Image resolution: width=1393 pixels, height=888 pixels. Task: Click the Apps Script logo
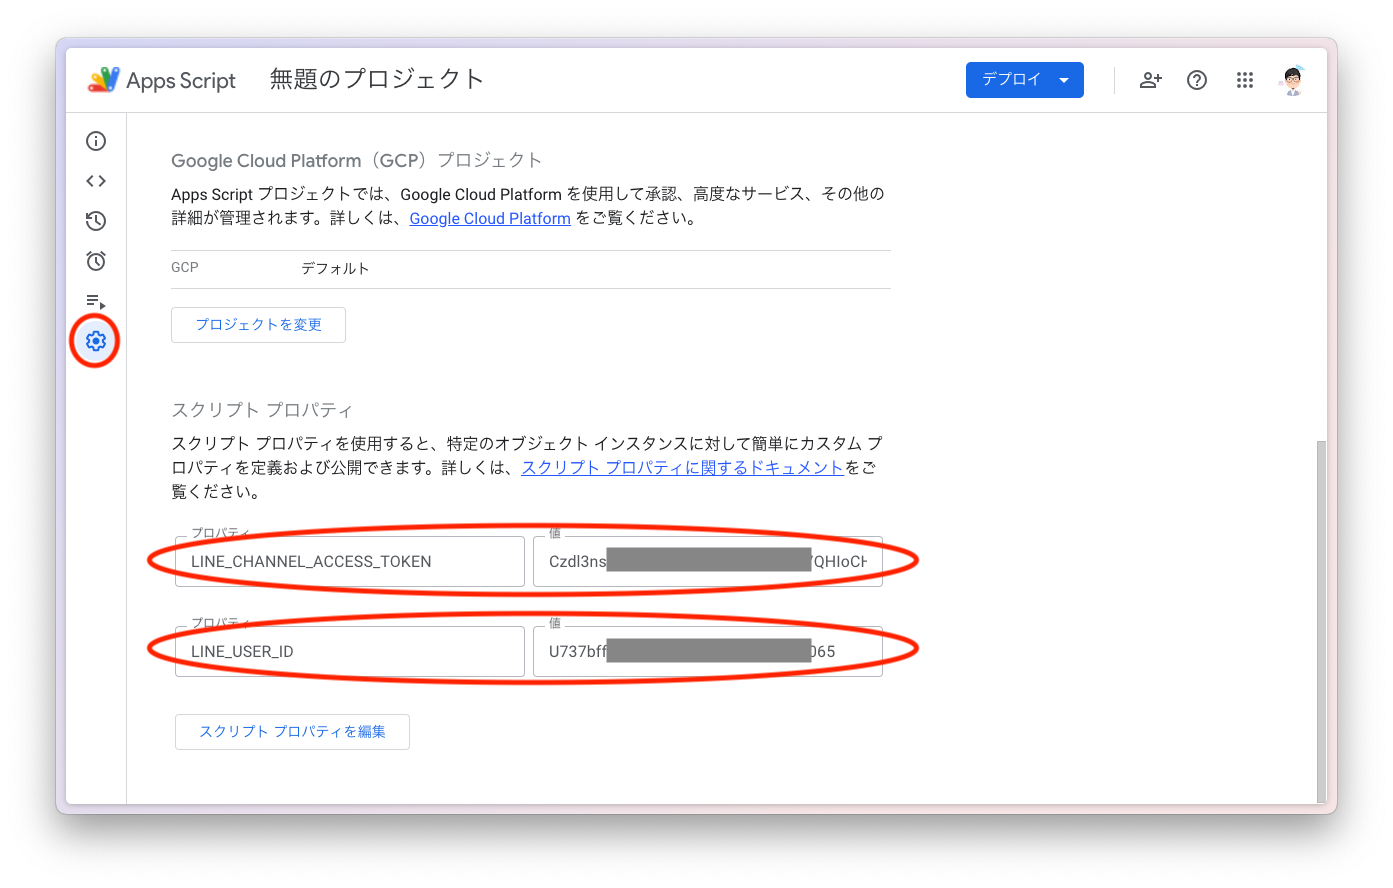(x=104, y=80)
